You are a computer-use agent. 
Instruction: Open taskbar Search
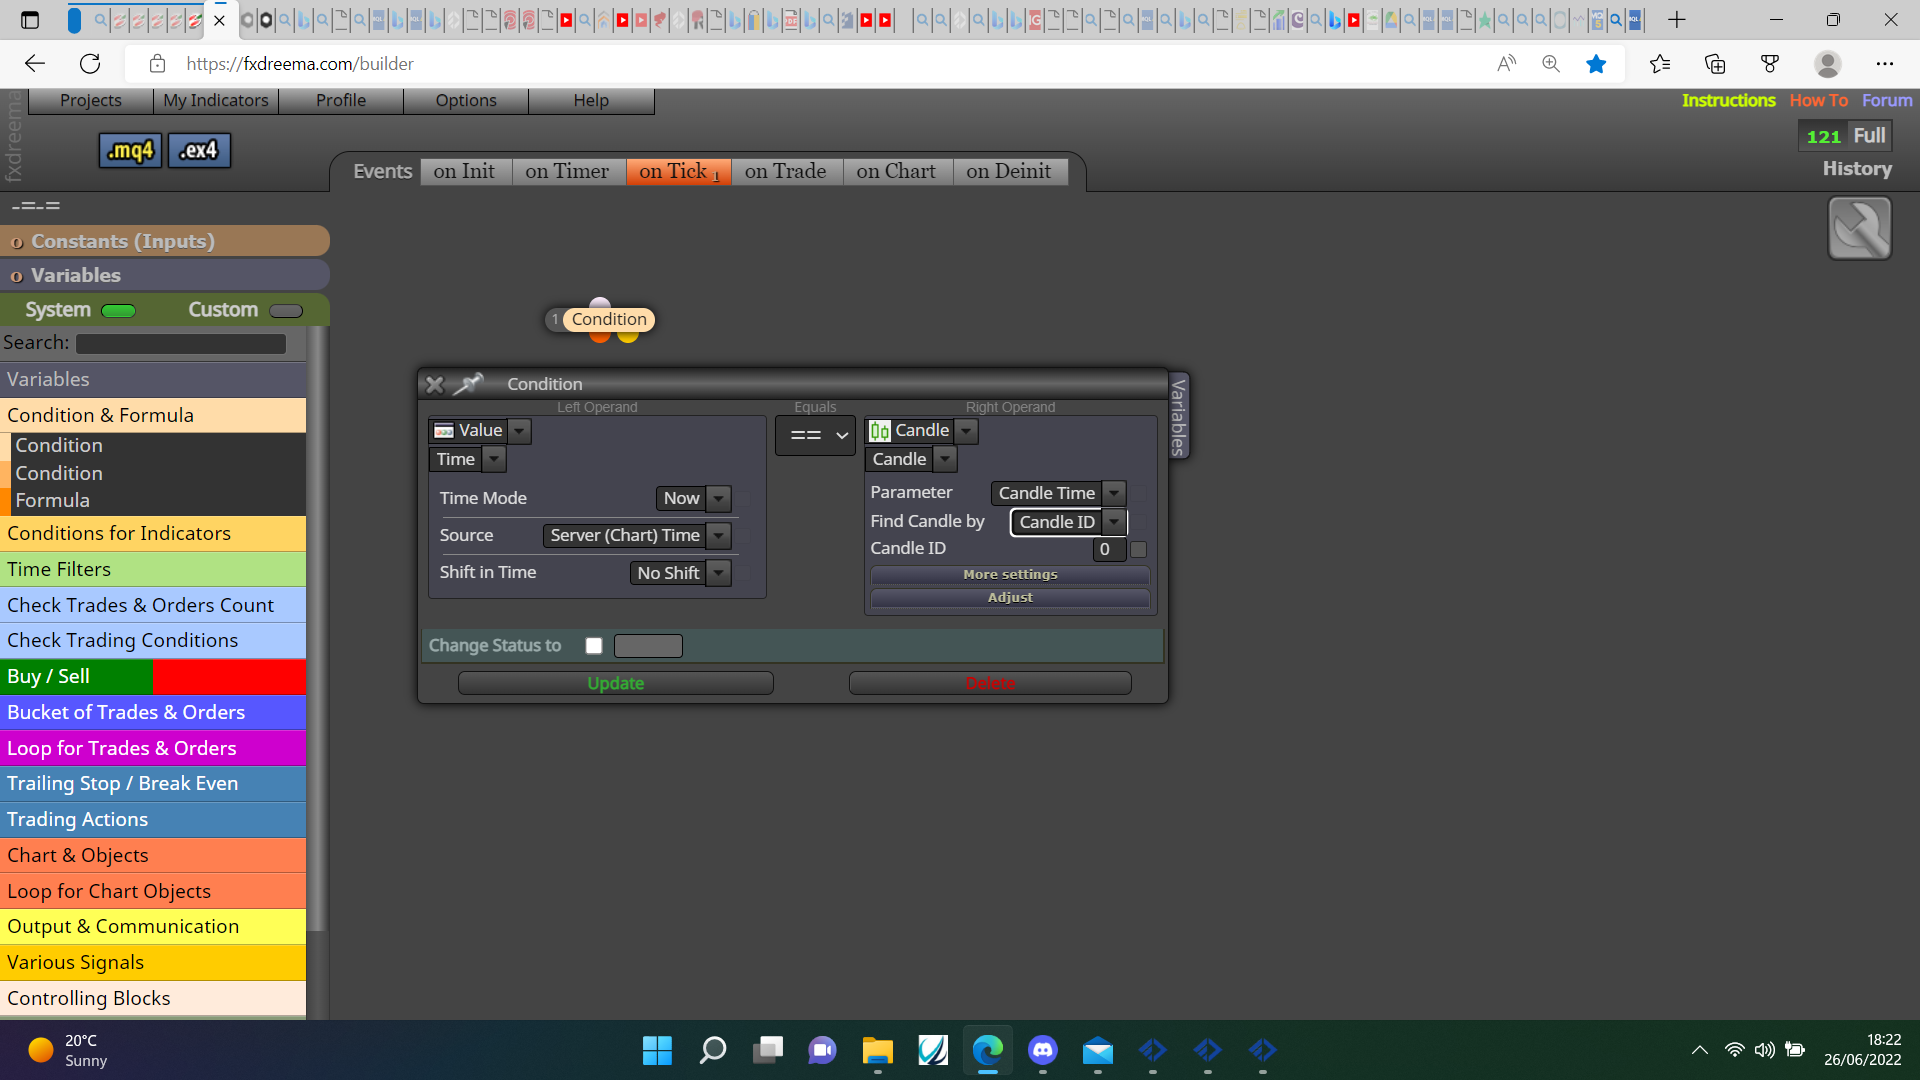pos(713,1050)
